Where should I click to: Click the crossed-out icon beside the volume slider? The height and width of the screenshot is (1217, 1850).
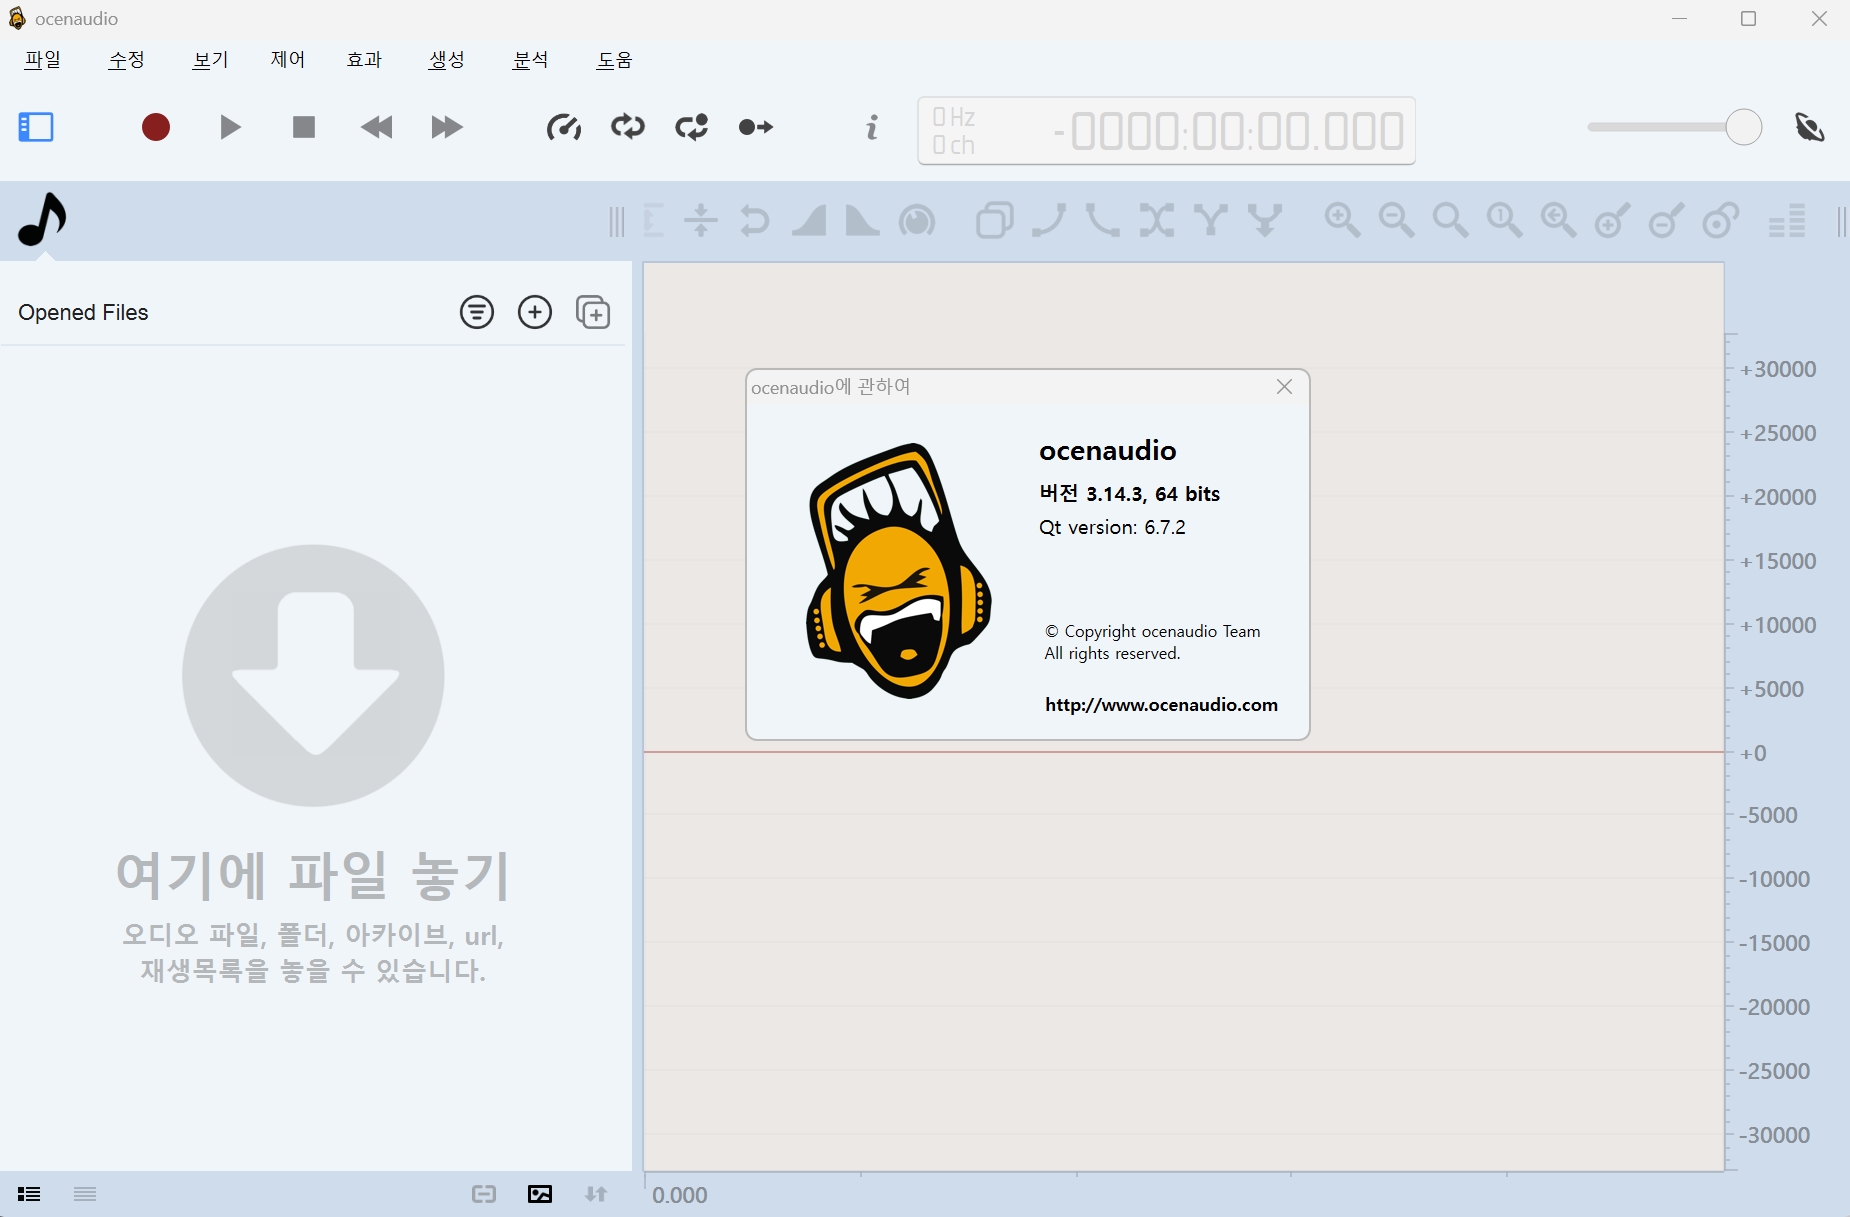tap(1810, 127)
